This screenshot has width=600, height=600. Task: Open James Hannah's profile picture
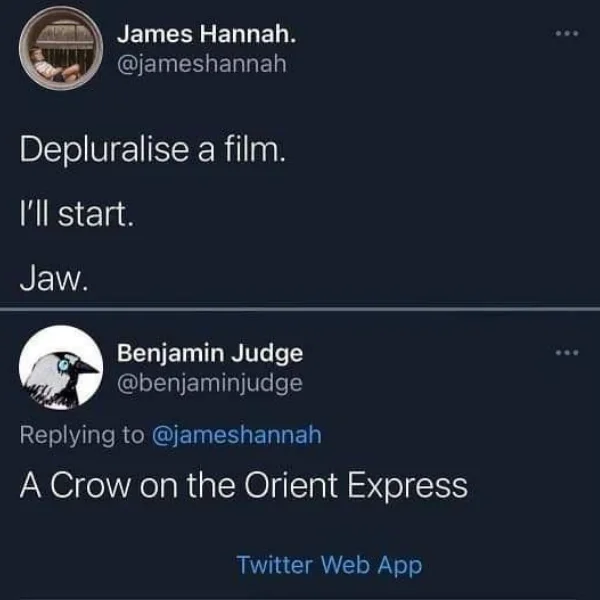coord(61,49)
